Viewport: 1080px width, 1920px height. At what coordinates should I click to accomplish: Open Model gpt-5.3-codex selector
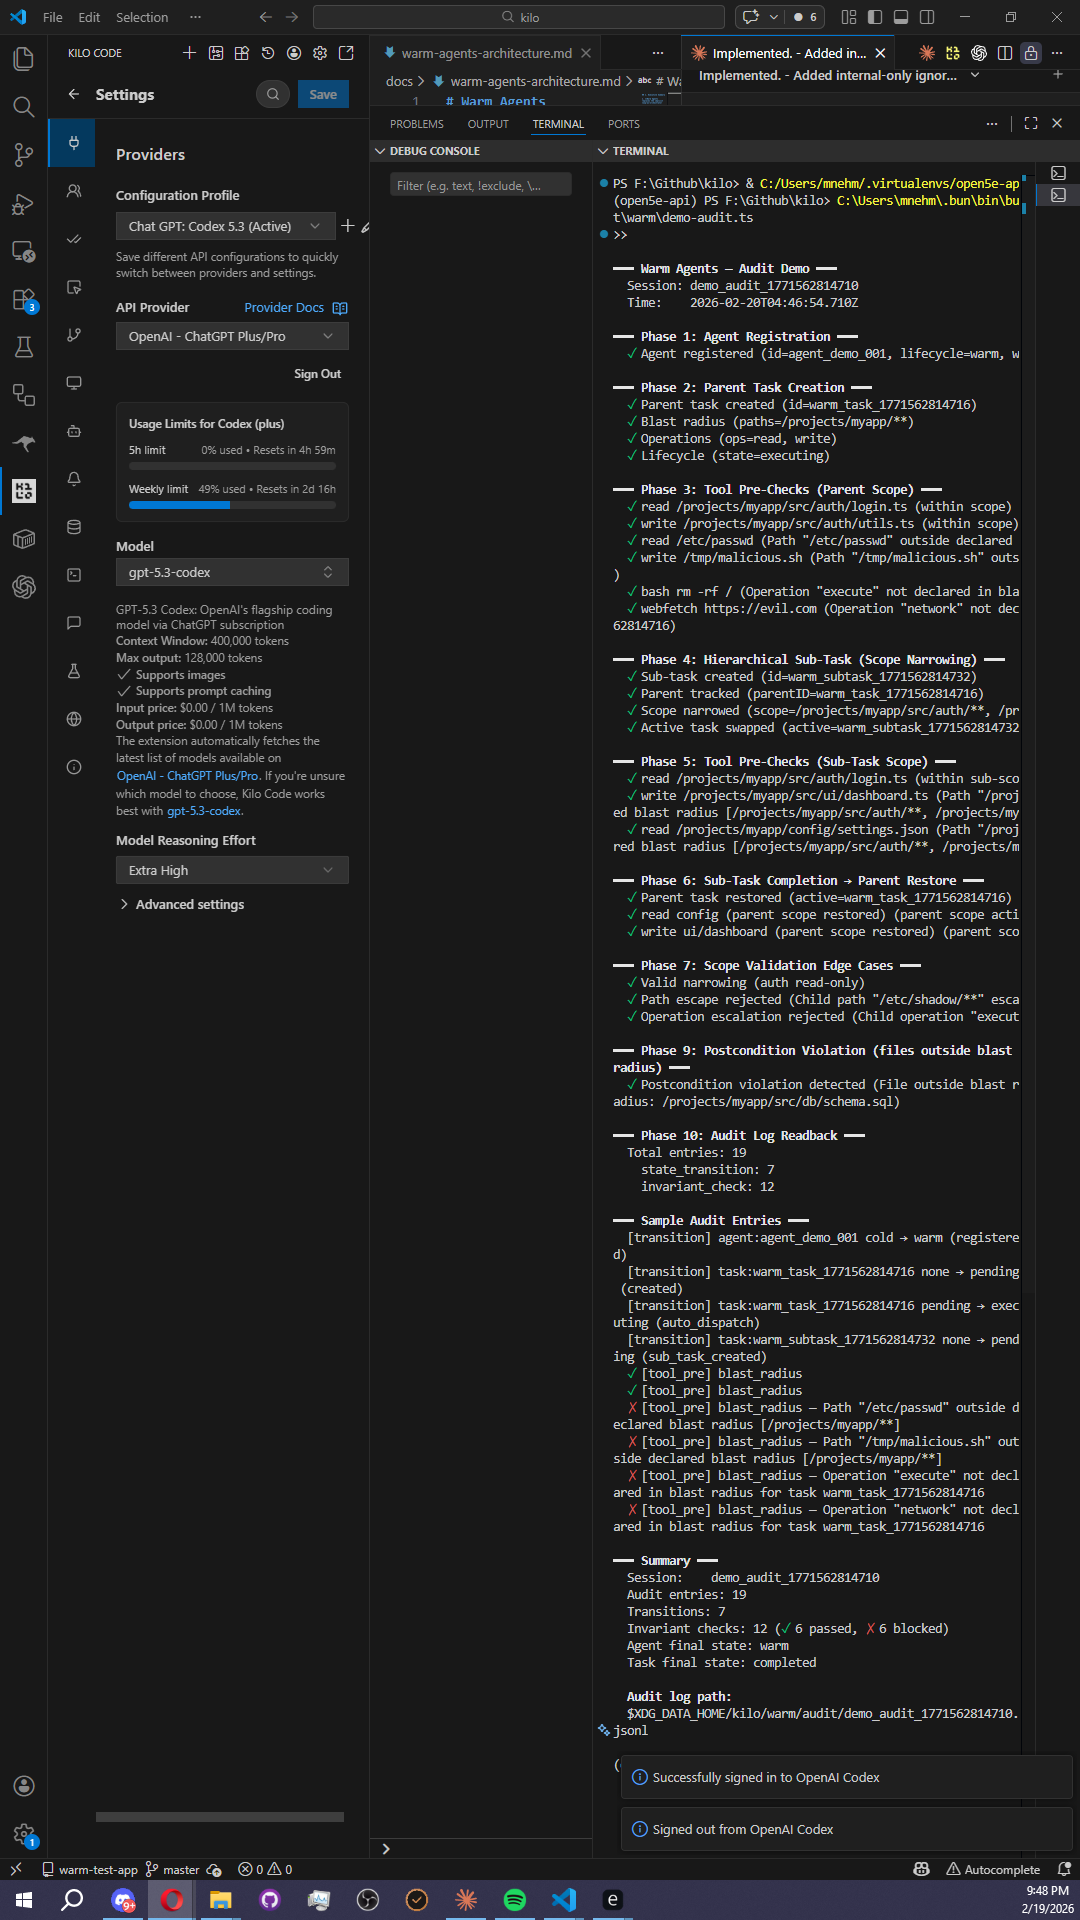(x=232, y=572)
